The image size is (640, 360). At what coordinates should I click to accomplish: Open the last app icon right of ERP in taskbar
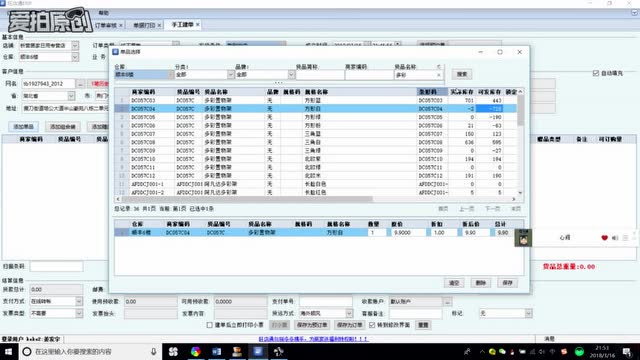(279, 351)
